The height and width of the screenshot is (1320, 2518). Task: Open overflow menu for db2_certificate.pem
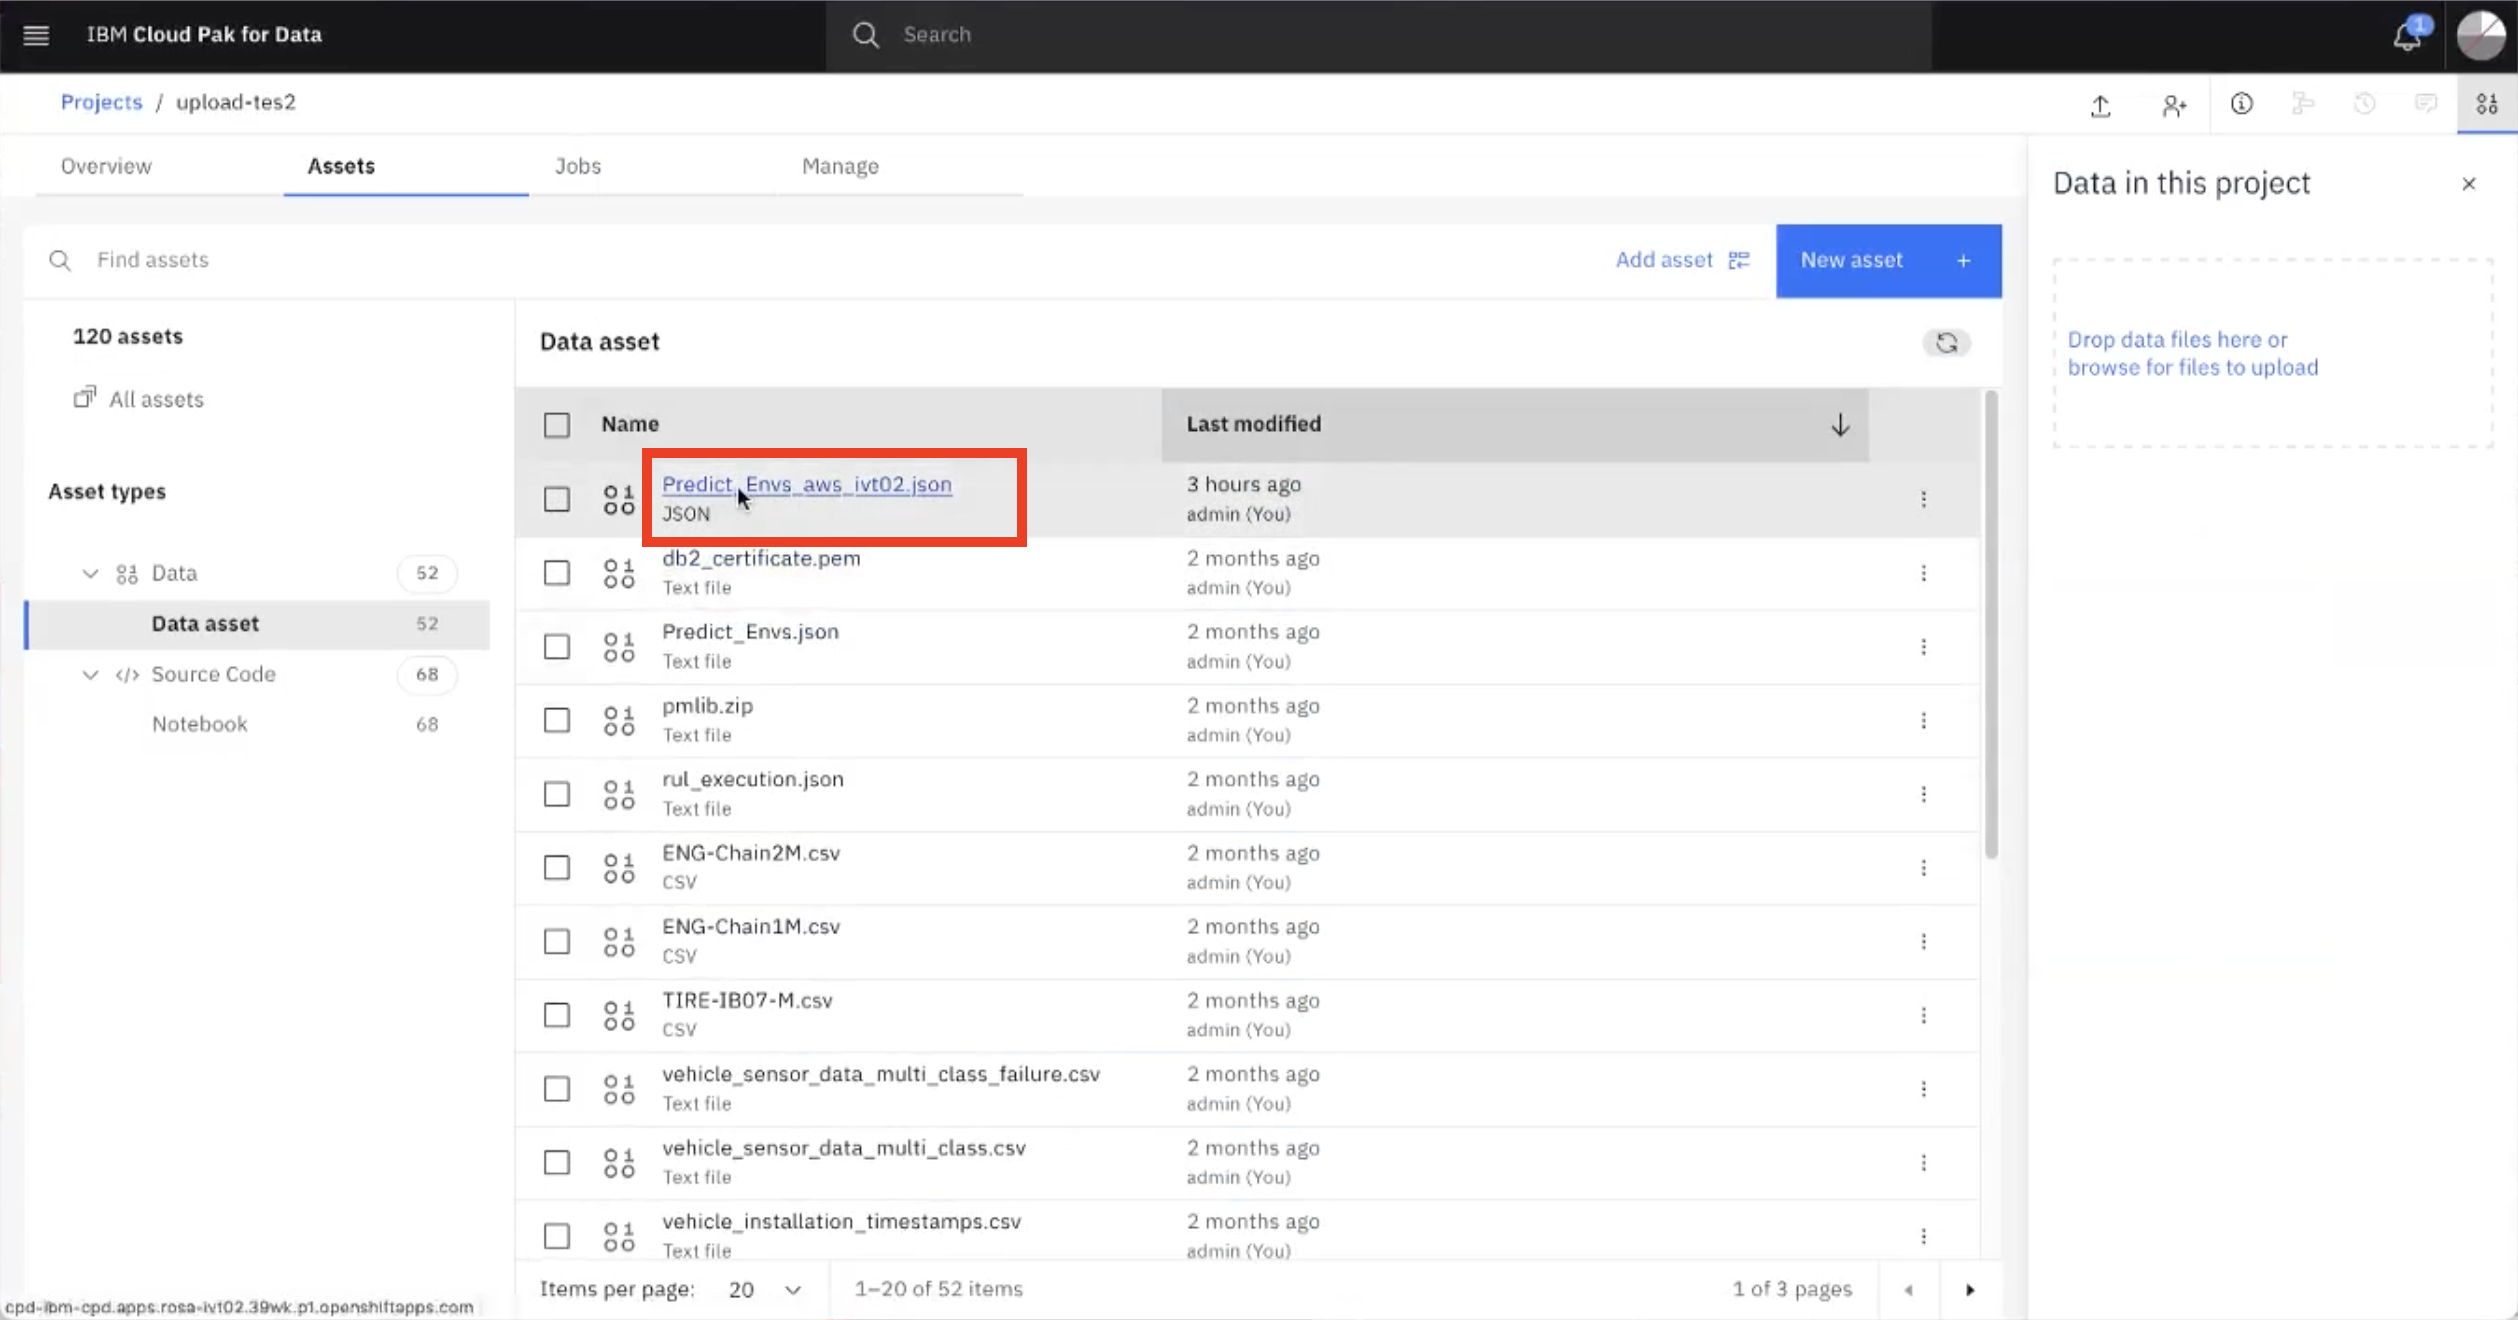point(1923,573)
